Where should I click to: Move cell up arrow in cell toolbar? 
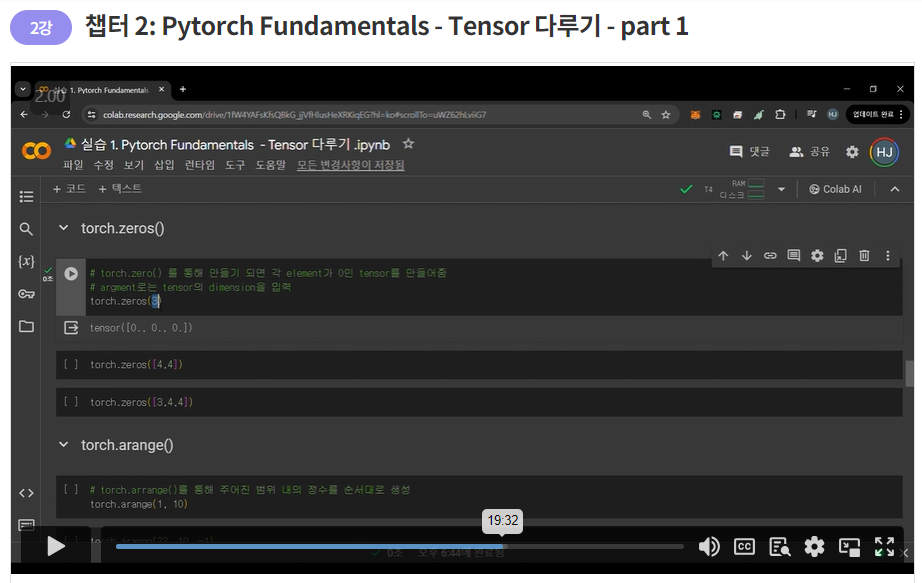pos(723,255)
